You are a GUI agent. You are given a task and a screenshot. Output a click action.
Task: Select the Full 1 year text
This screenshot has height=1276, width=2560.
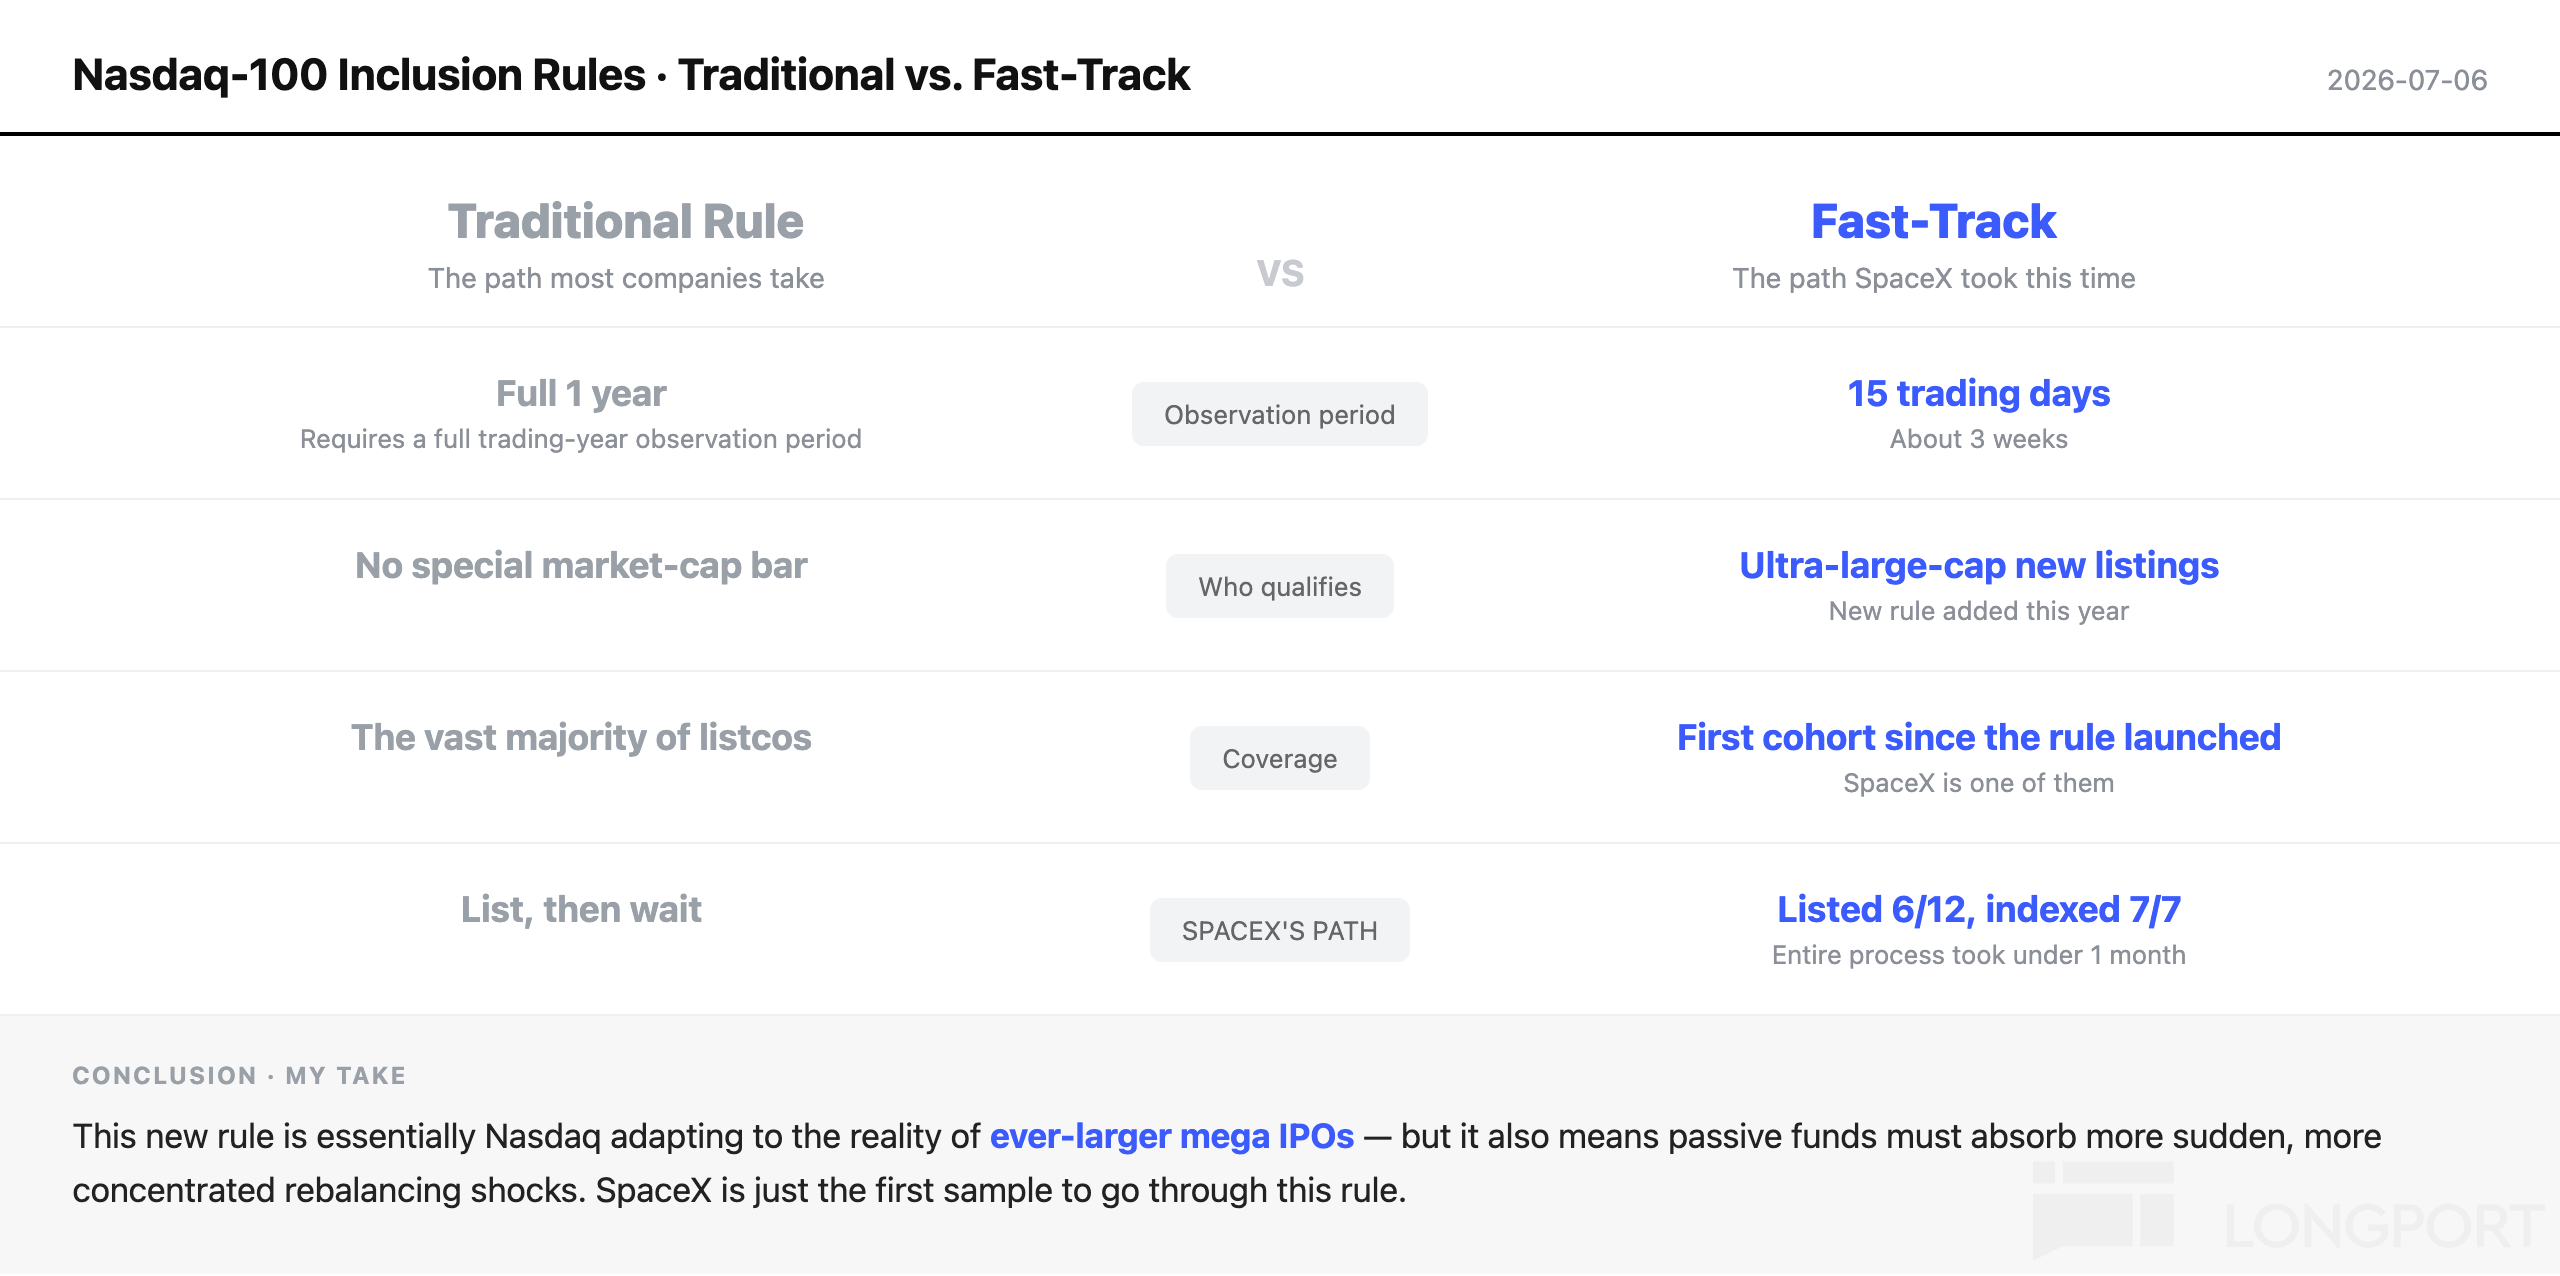pos(581,393)
